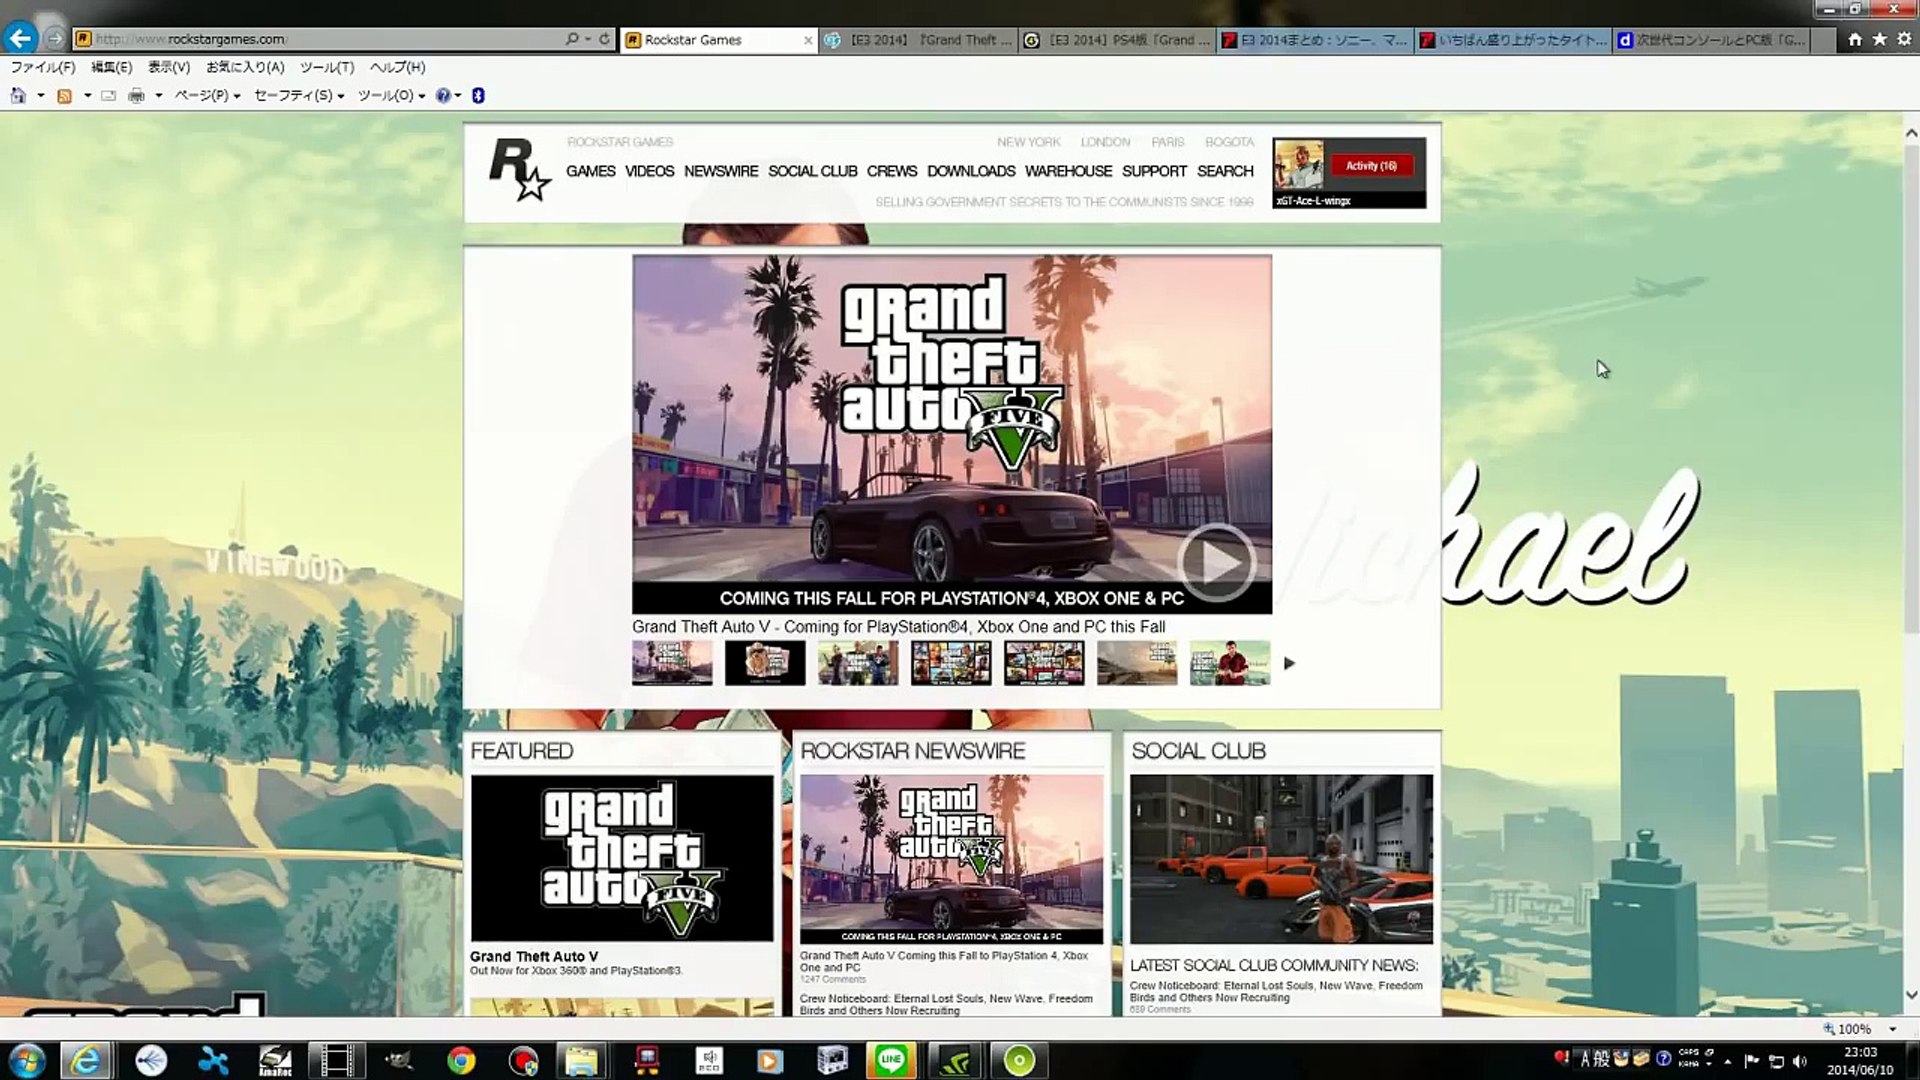Click the volume speaker icon in system tray
The width and height of the screenshot is (1920, 1080).
click(x=1800, y=1061)
